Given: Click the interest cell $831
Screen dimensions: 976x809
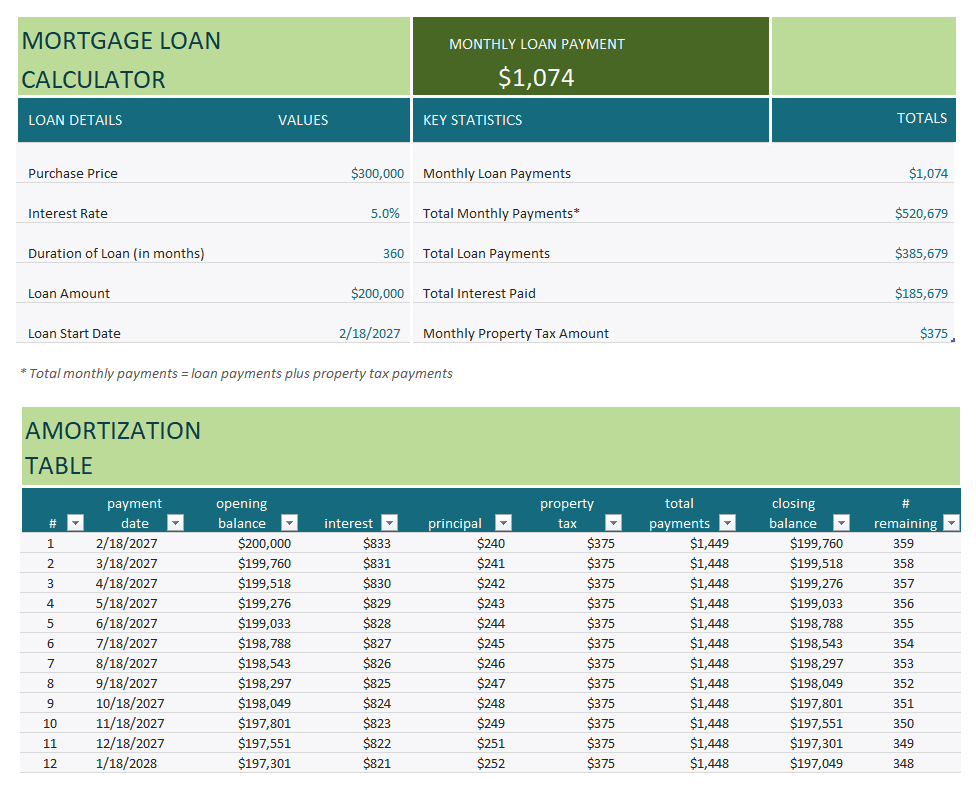Looking at the screenshot, I should pos(377,563).
